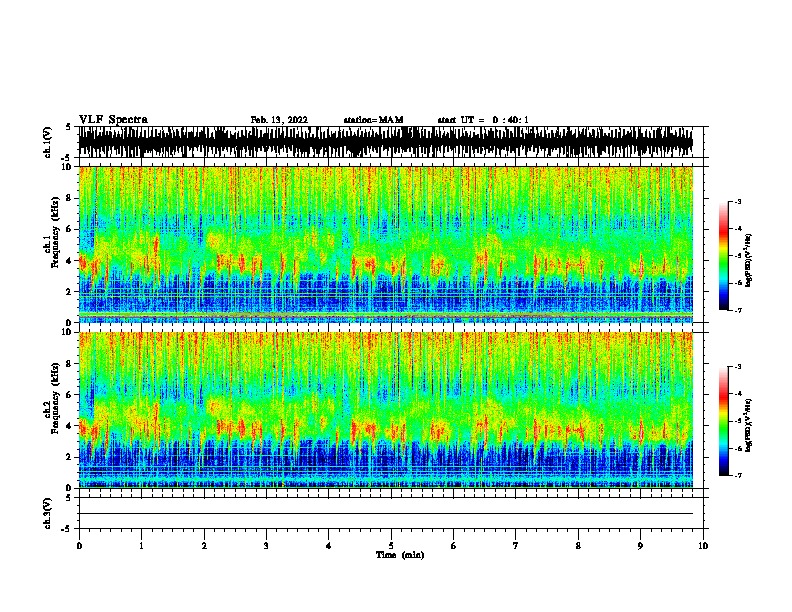Viewport: 792px width, 612px height.
Task: Click the ch.2 spectrogram plot
Action: coord(386,410)
